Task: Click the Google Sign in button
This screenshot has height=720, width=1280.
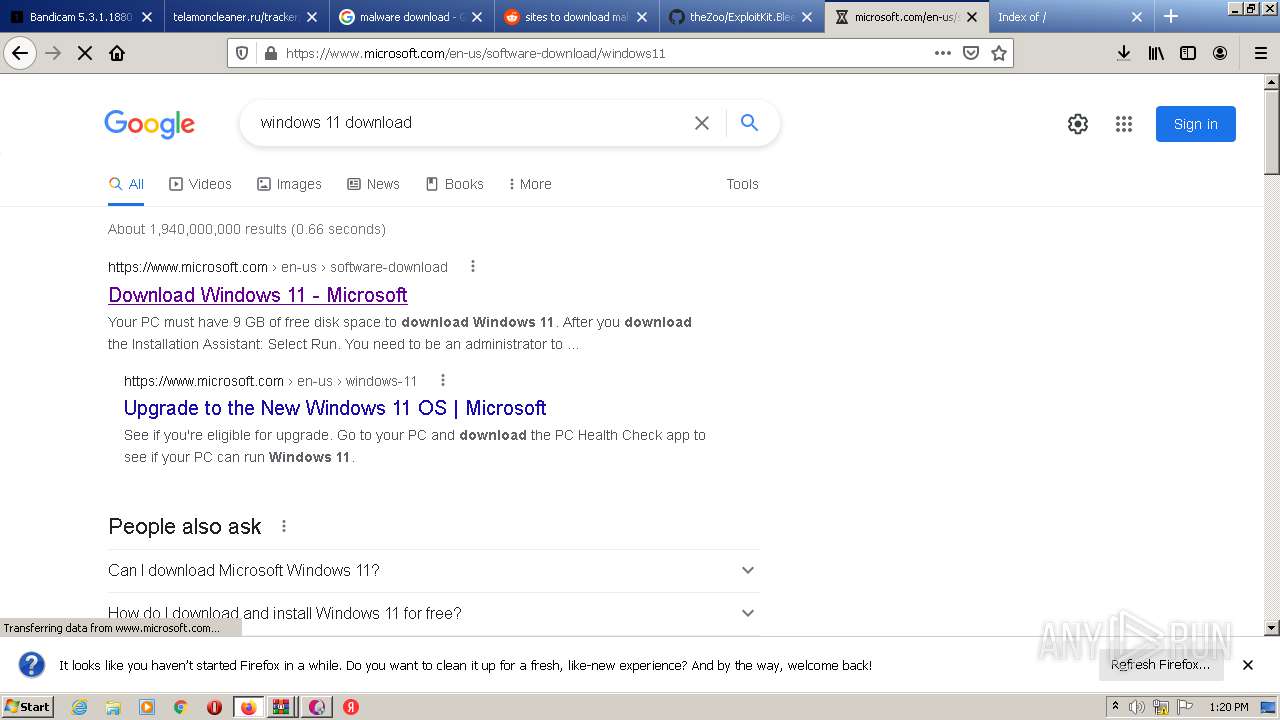Action: point(1196,124)
